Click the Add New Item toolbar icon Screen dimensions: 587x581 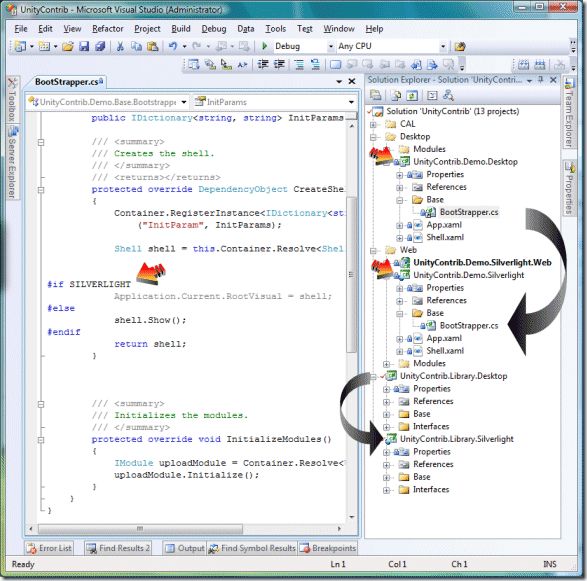[45, 46]
